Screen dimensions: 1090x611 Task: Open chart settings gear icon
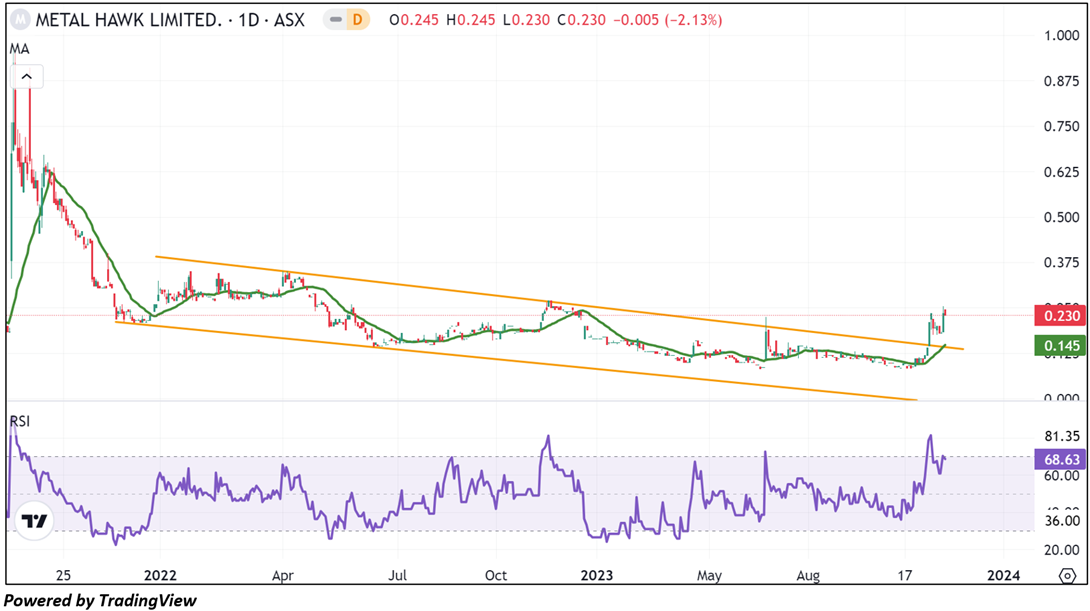tap(1067, 576)
